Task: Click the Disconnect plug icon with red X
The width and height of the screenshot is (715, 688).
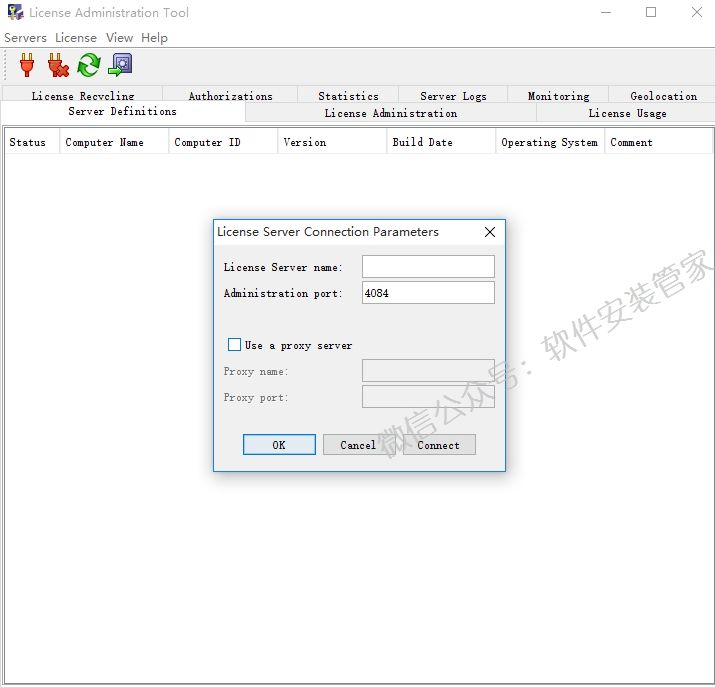Action: click(x=58, y=66)
